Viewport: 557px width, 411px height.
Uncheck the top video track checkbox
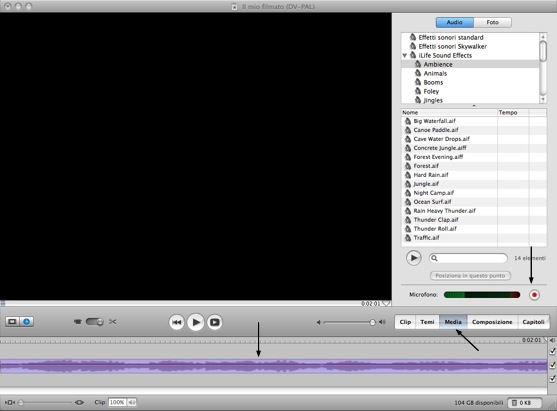point(552,351)
